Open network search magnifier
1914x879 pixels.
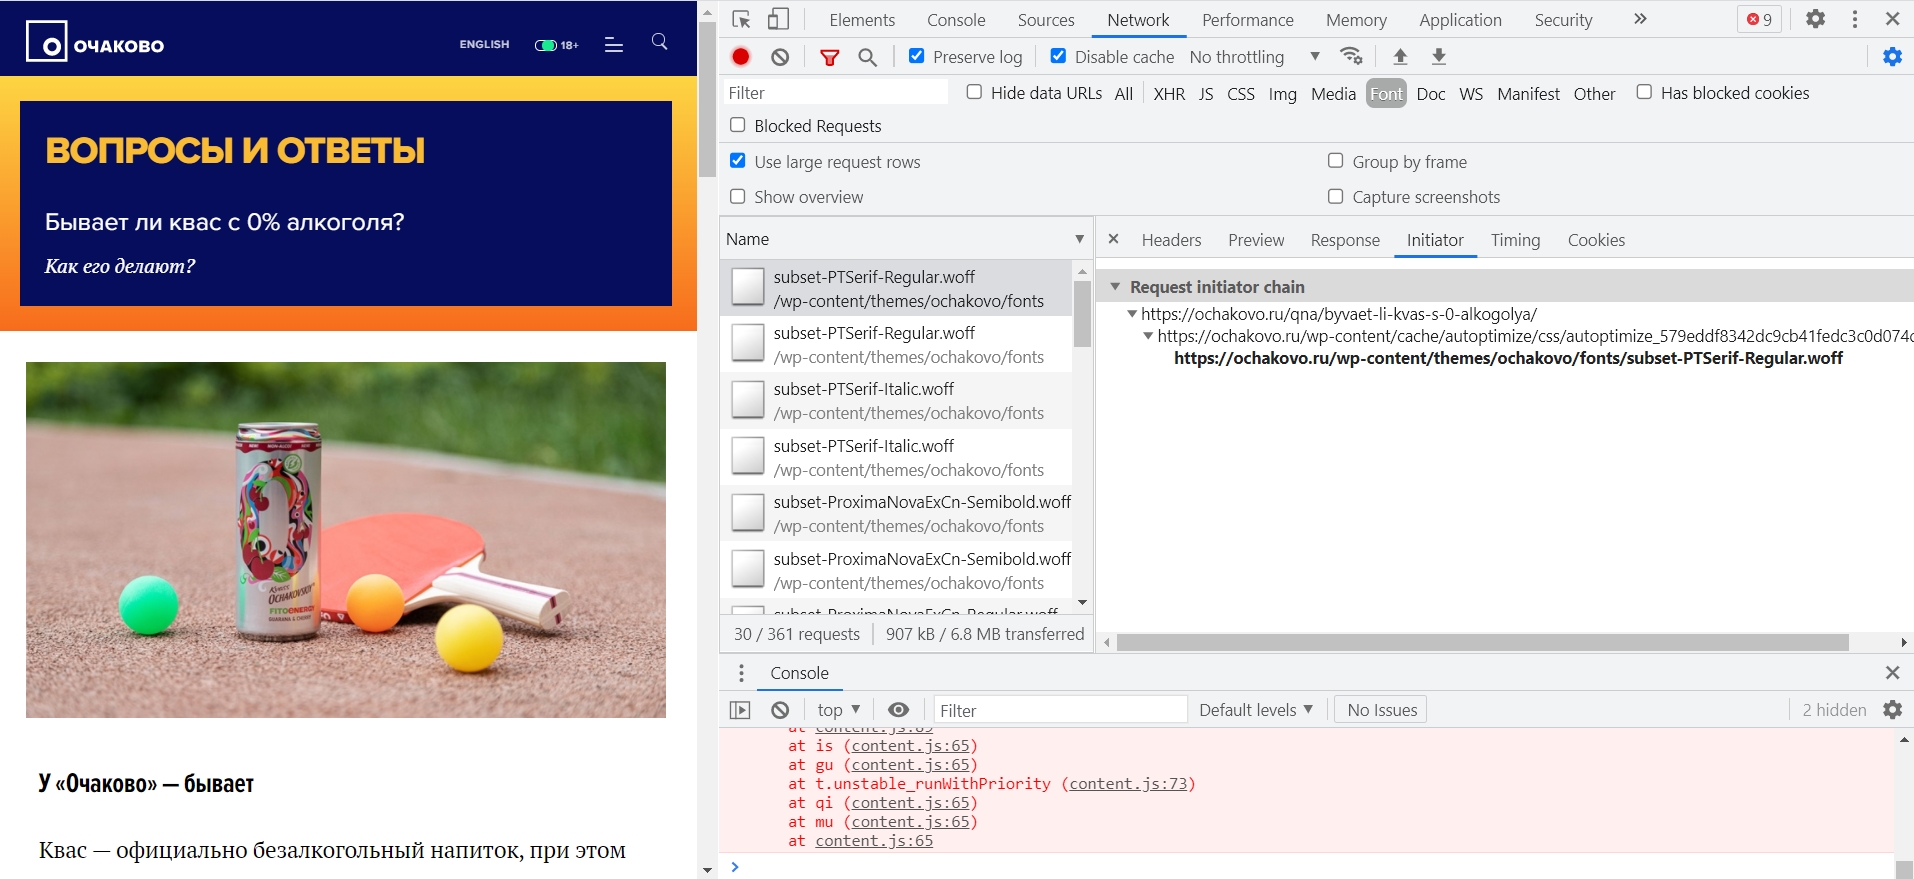click(x=867, y=57)
